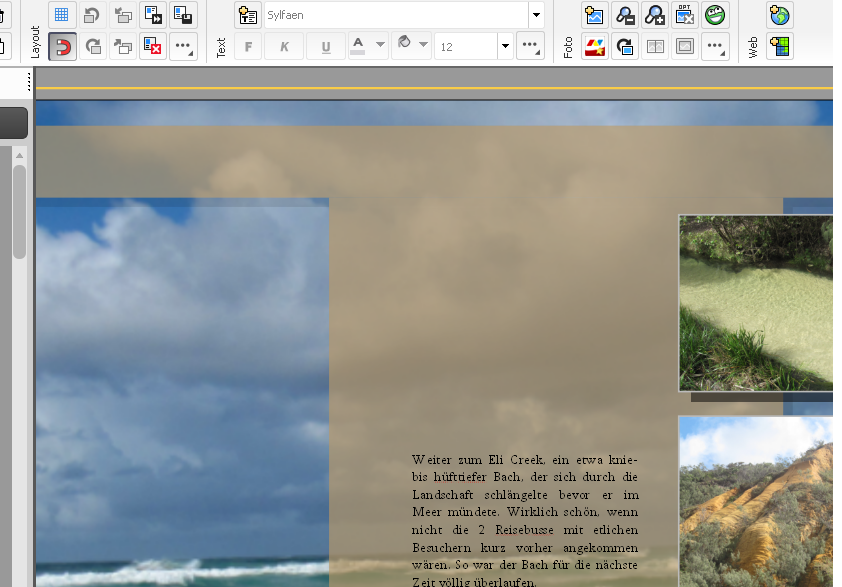This screenshot has width=842, height=587.
Task: Zoom into the photo with plus magnifier
Action: pyautogui.click(x=655, y=15)
